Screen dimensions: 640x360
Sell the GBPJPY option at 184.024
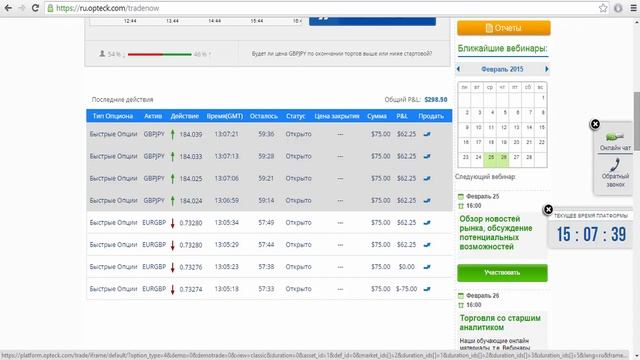[427, 200]
